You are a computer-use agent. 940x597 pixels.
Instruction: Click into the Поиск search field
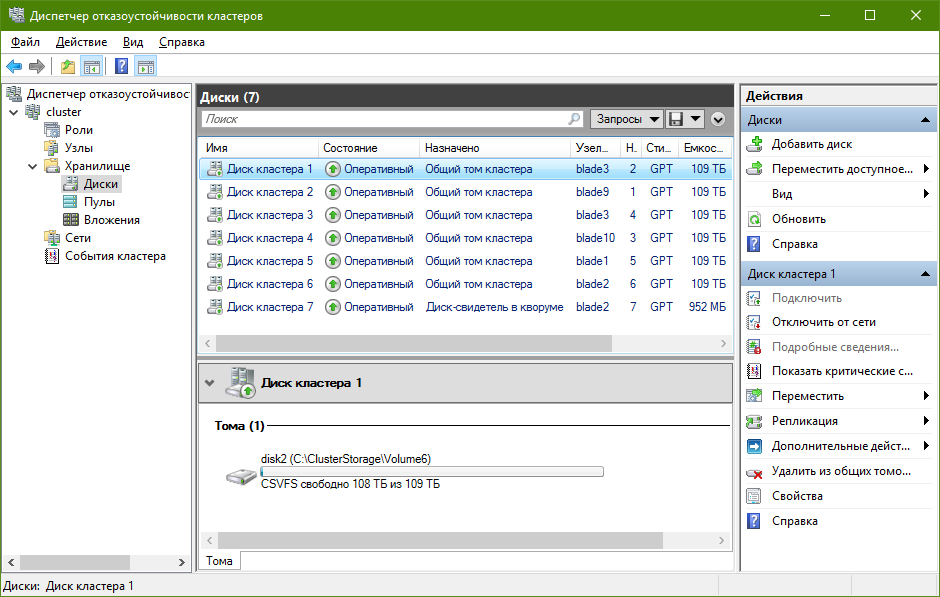tap(384, 119)
